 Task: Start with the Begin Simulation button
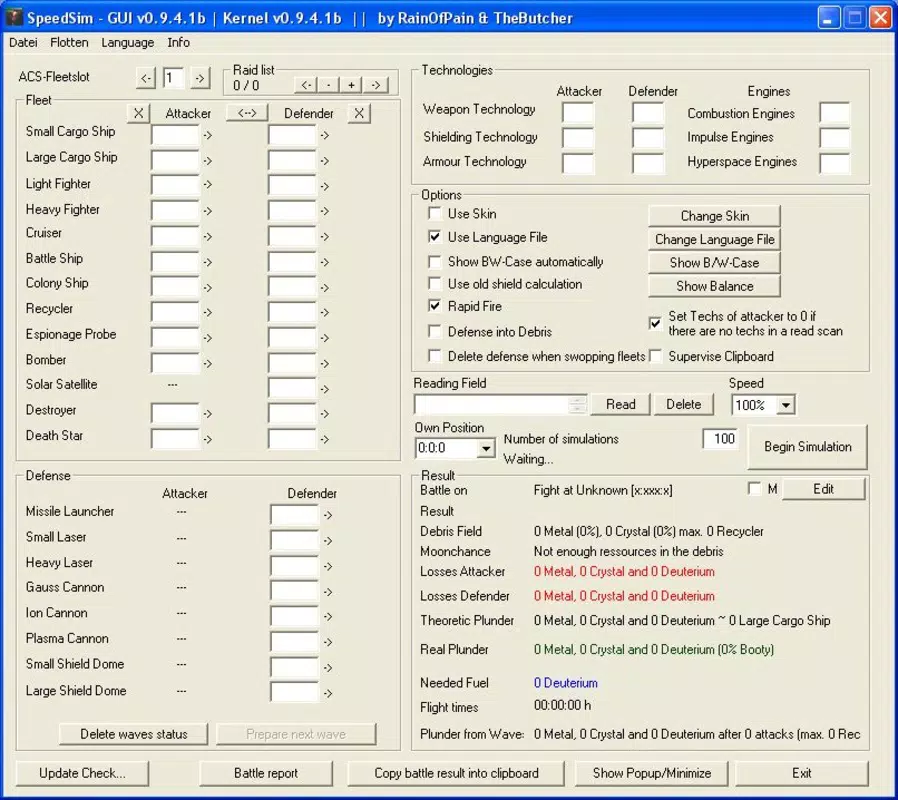[x=808, y=447]
